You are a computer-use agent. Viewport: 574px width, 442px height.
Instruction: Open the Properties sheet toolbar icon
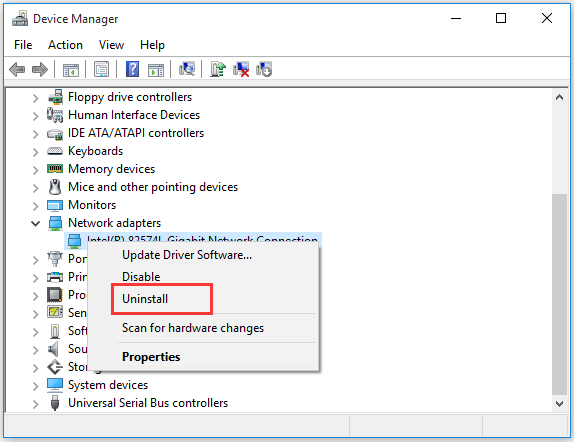101,69
